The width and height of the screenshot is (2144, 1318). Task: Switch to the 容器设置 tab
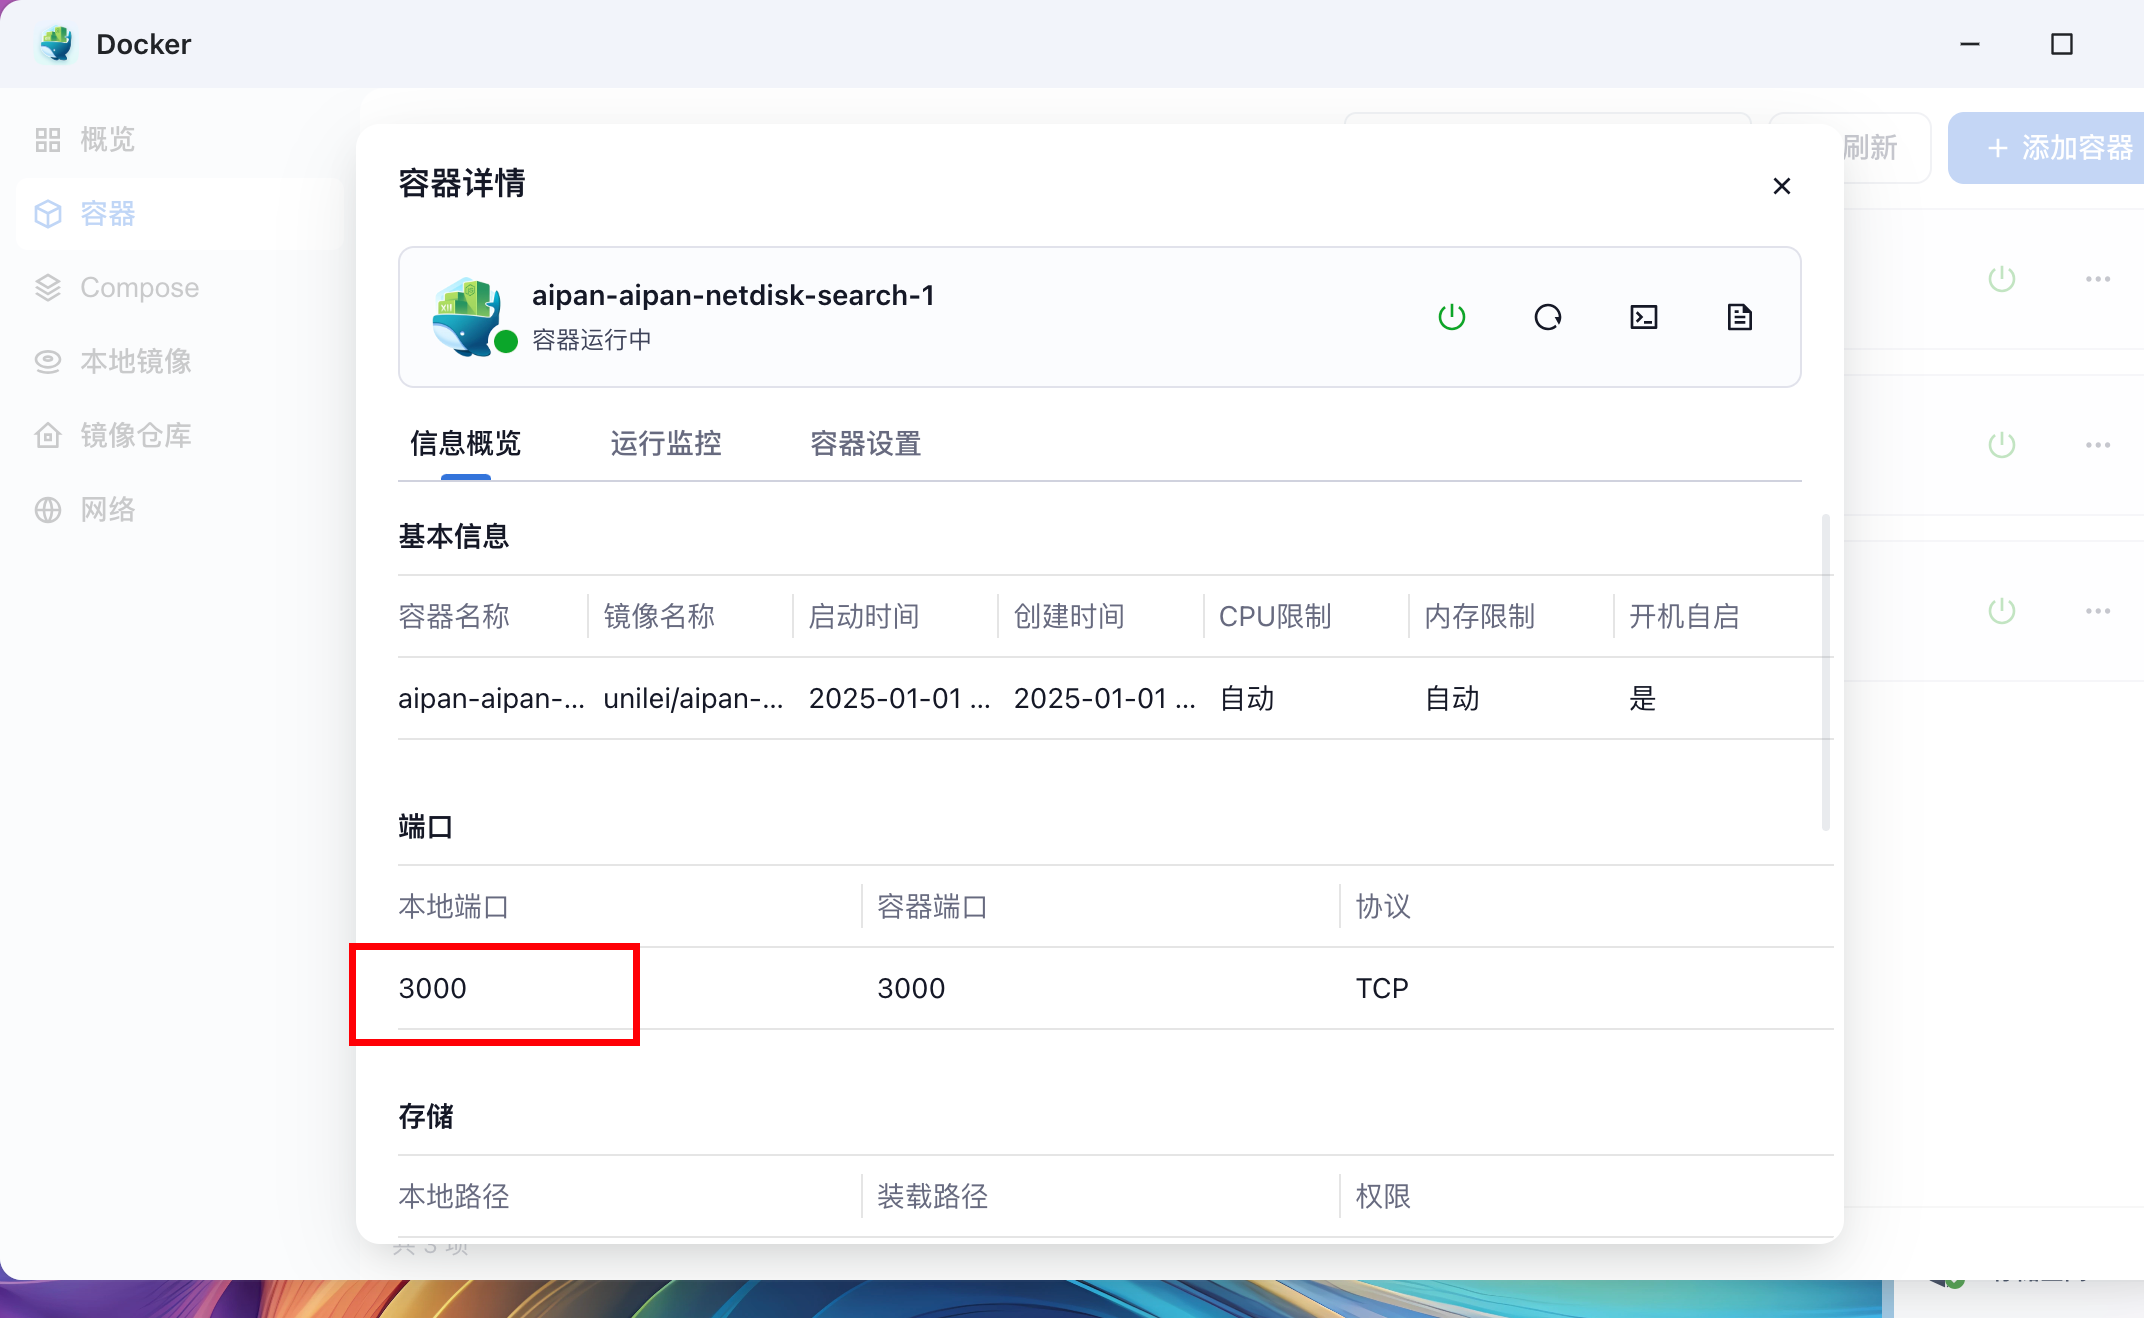click(866, 443)
